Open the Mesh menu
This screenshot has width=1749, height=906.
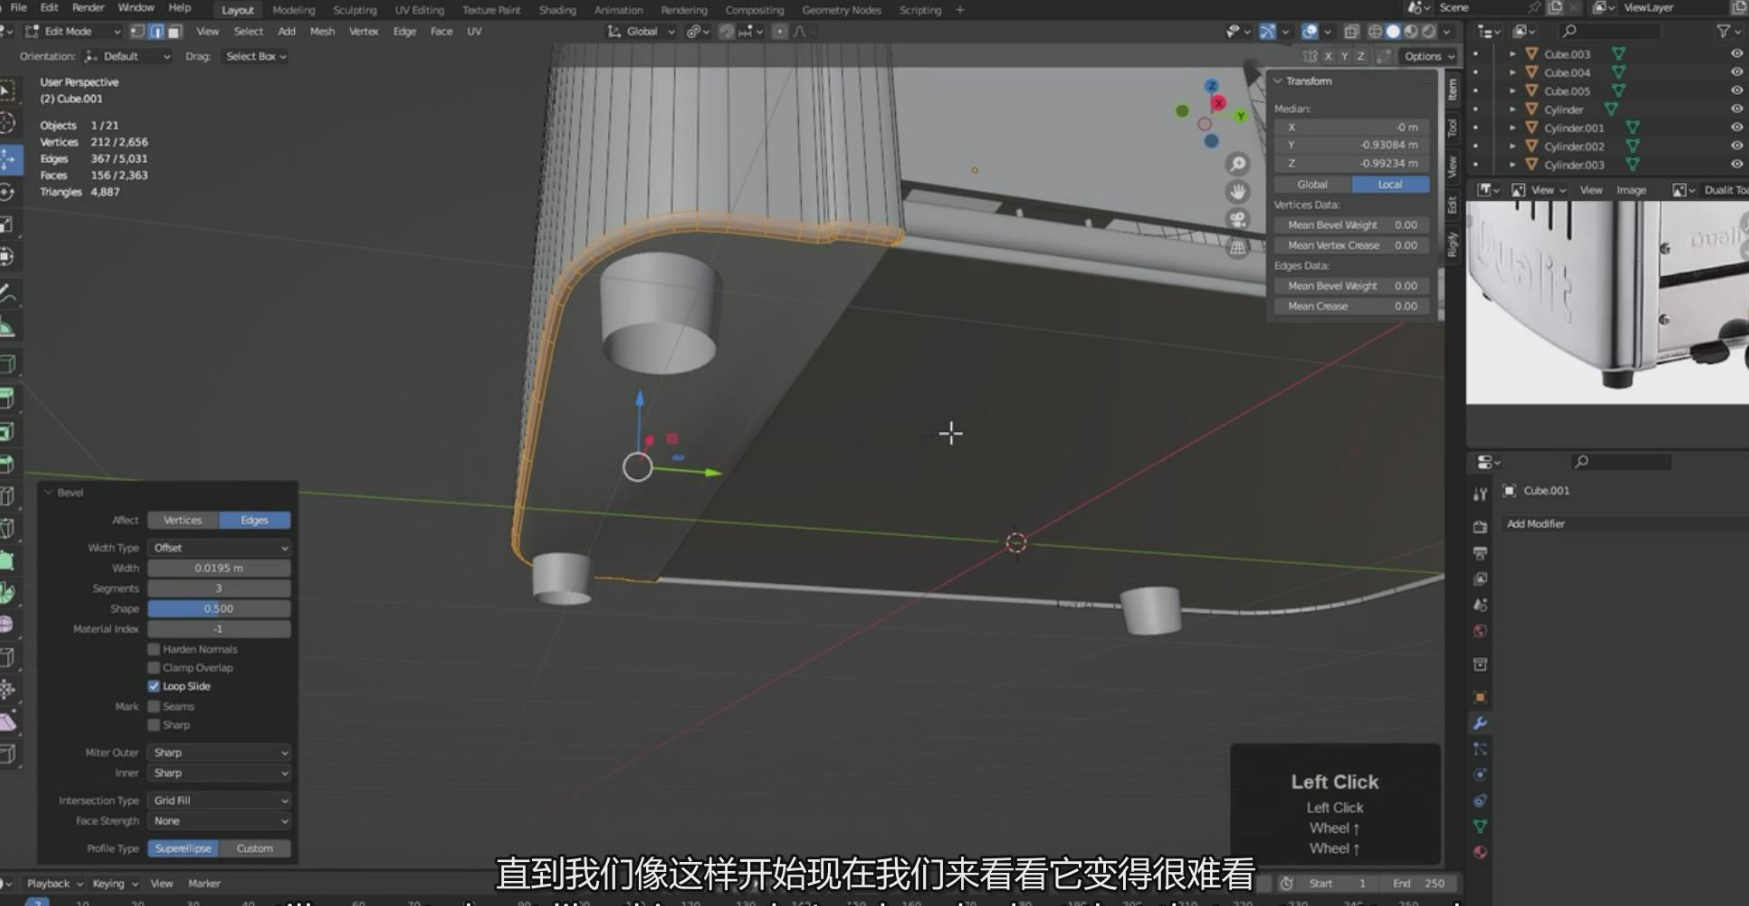(x=322, y=32)
